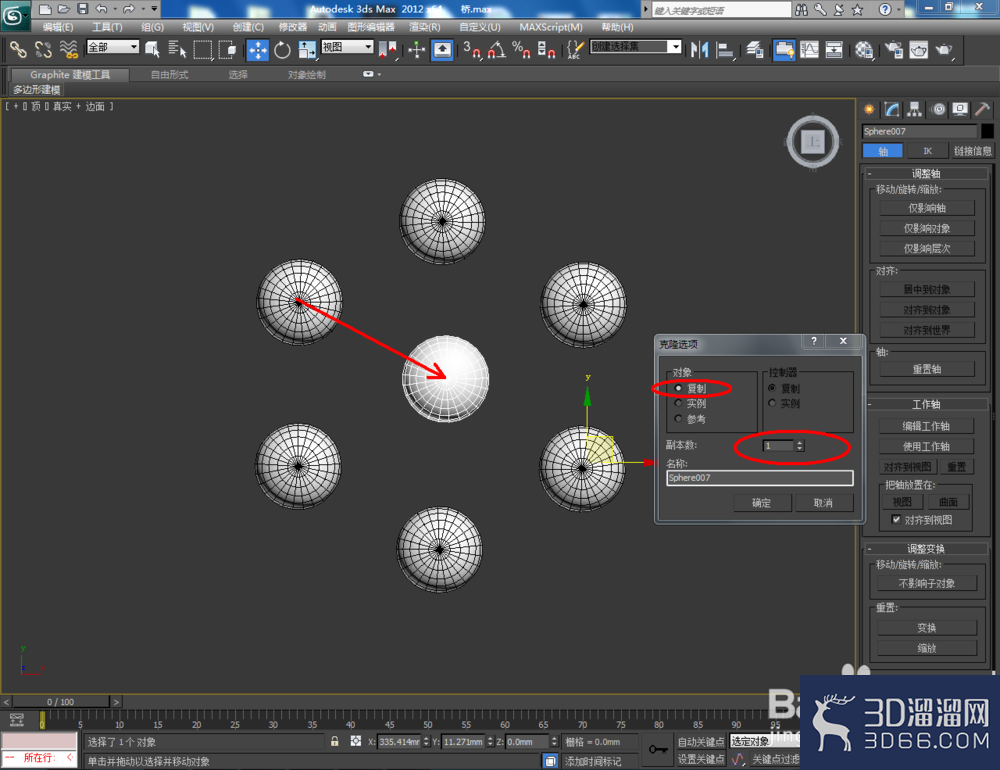Open the Rendering menu
1000x770 pixels.
[425, 27]
